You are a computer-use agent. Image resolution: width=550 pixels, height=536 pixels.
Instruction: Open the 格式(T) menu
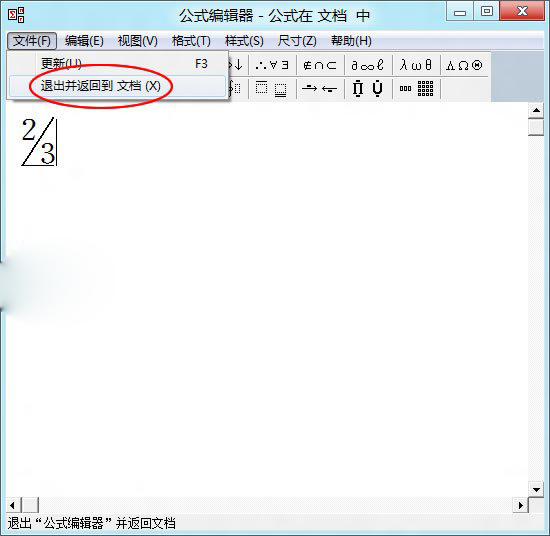coord(191,41)
